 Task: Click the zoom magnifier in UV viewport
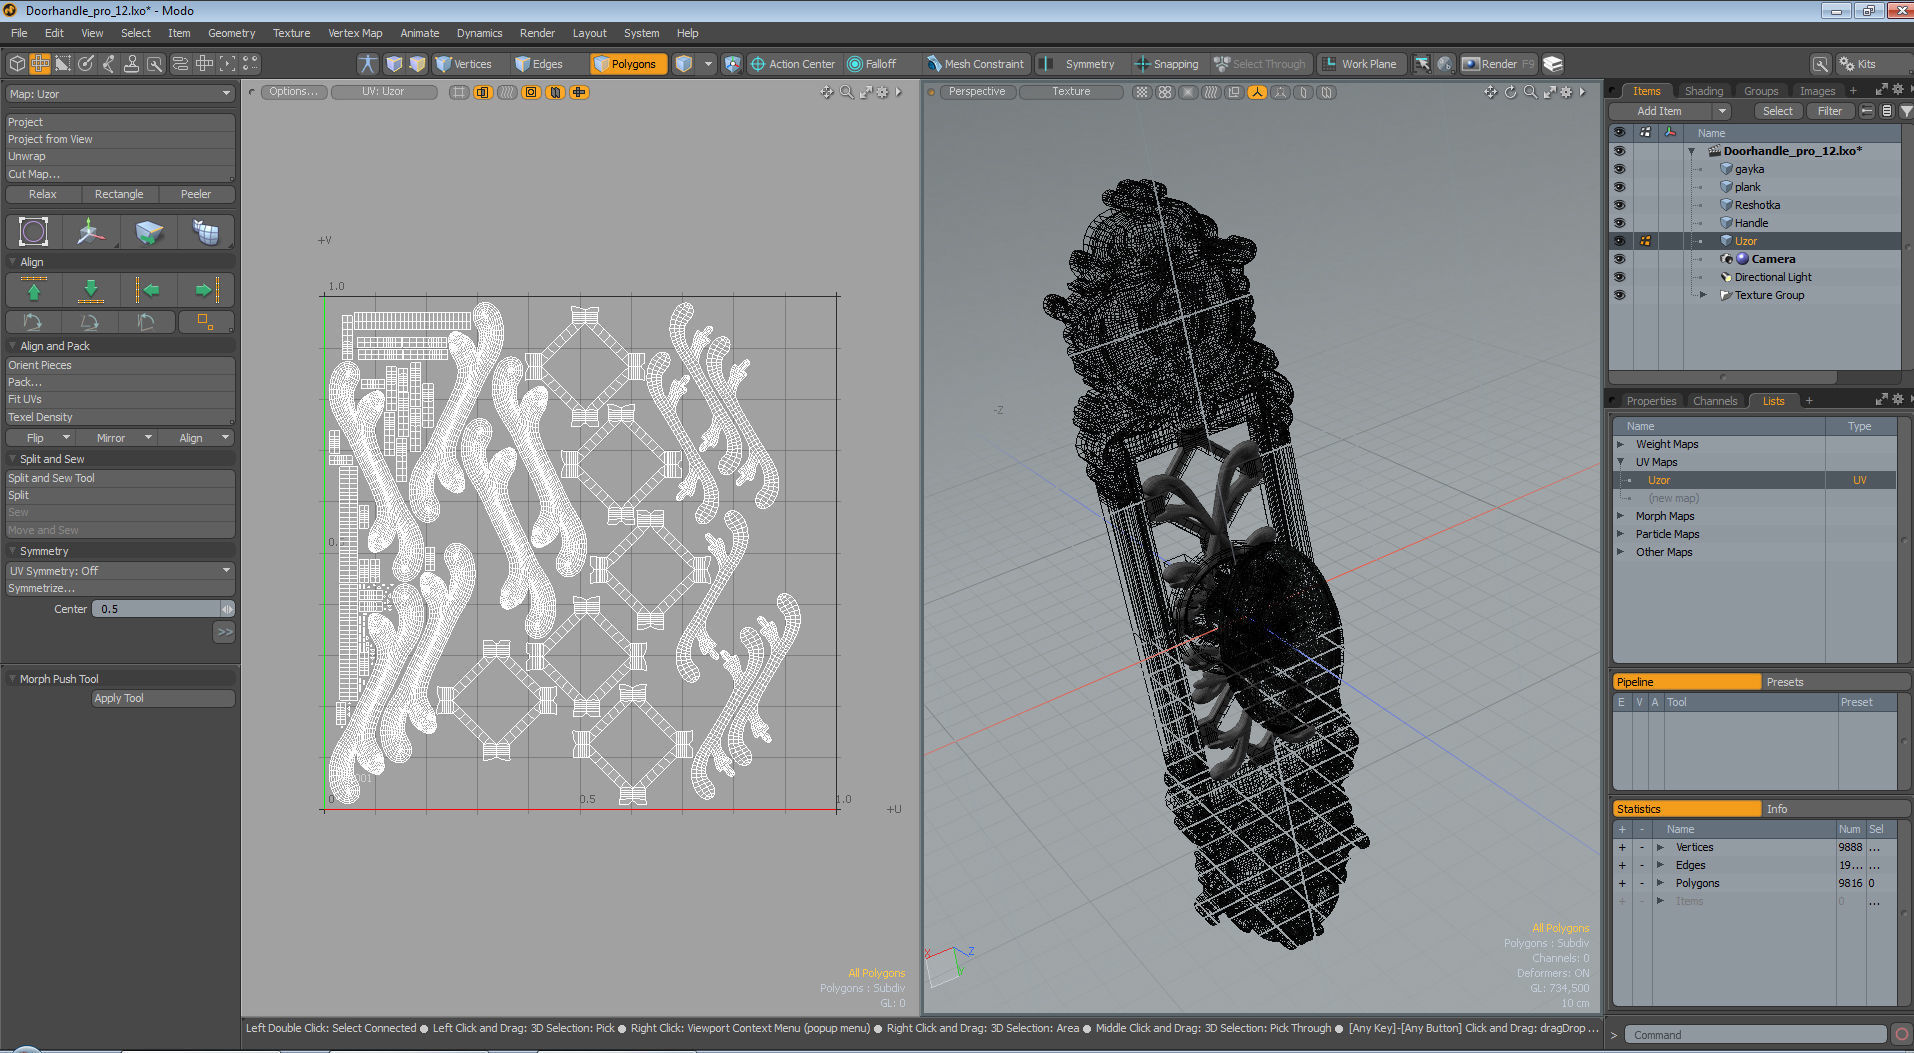tap(847, 92)
